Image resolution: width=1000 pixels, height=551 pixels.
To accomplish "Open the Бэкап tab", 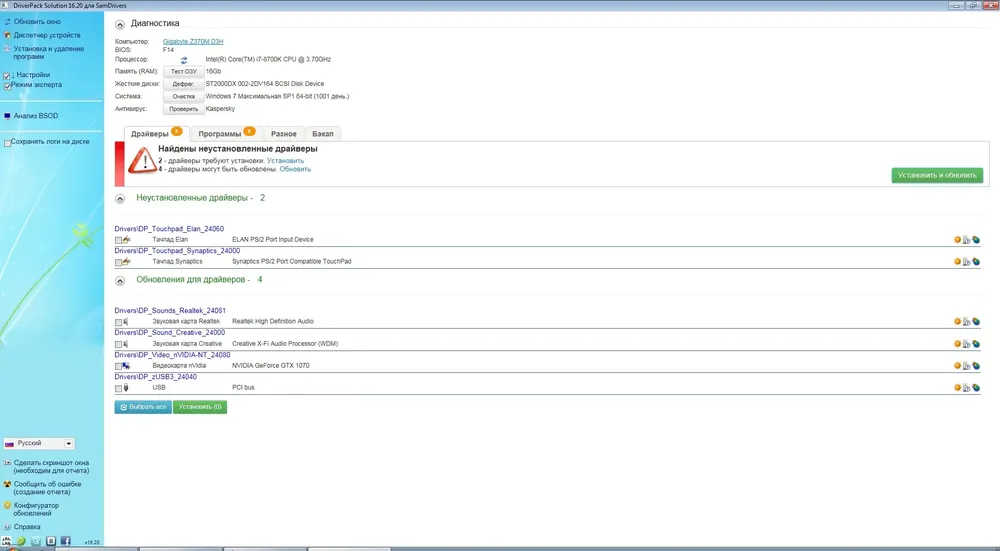I will click(x=323, y=134).
